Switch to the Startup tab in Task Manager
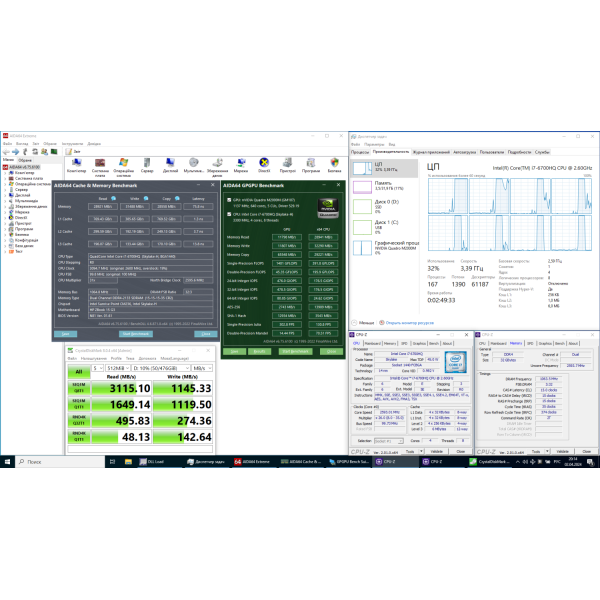Viewport: 600px width, 600px height. tap(465, 152)
